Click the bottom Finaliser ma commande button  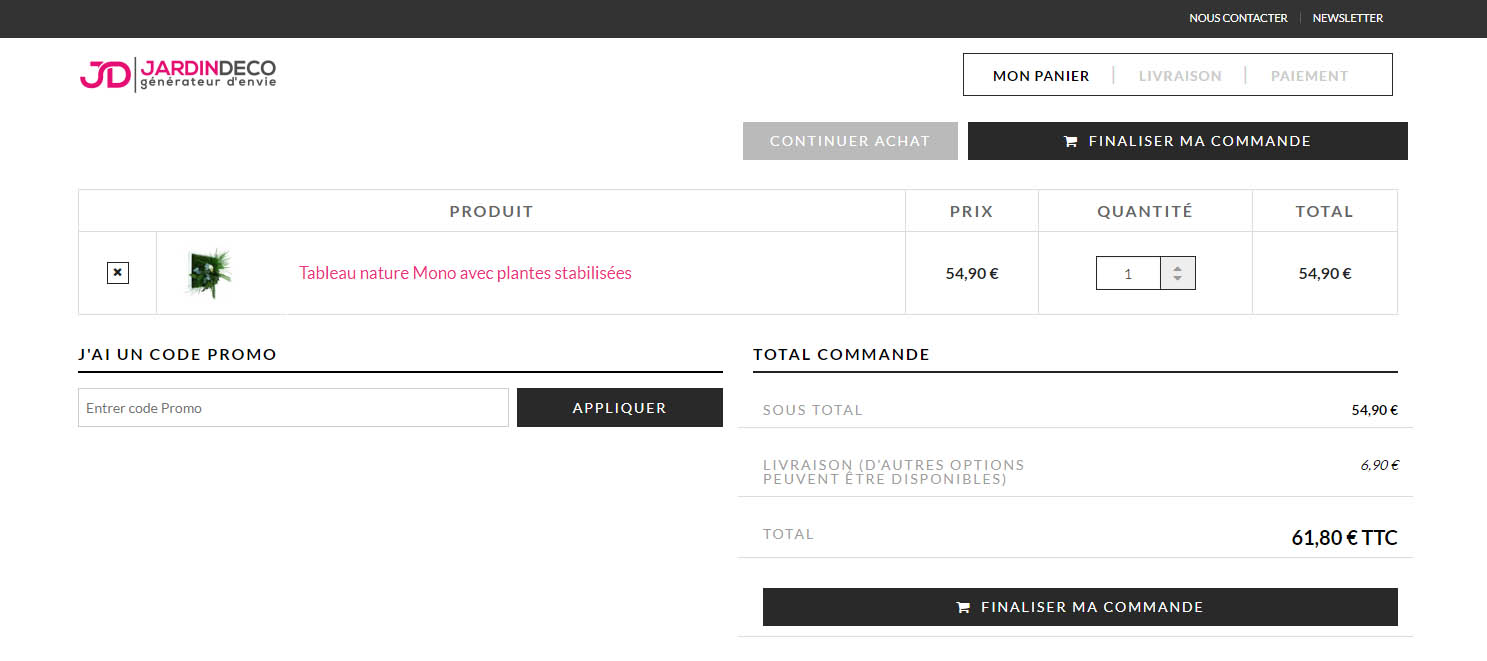[1080, 607]
